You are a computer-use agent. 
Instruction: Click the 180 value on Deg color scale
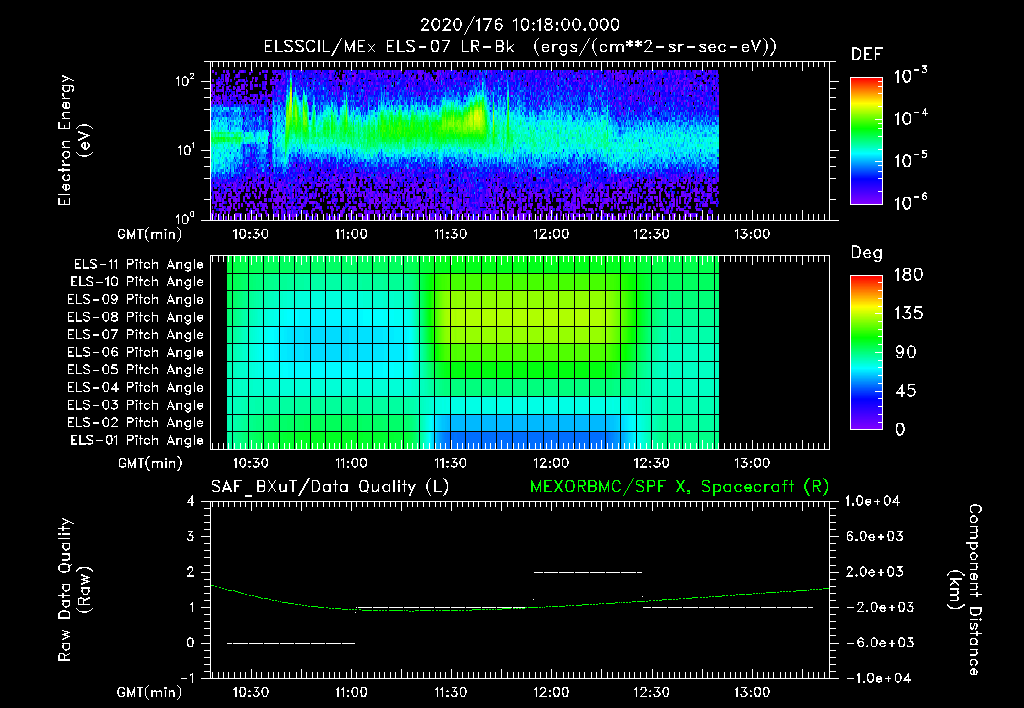pyautogui.click(x=908, y=274)
